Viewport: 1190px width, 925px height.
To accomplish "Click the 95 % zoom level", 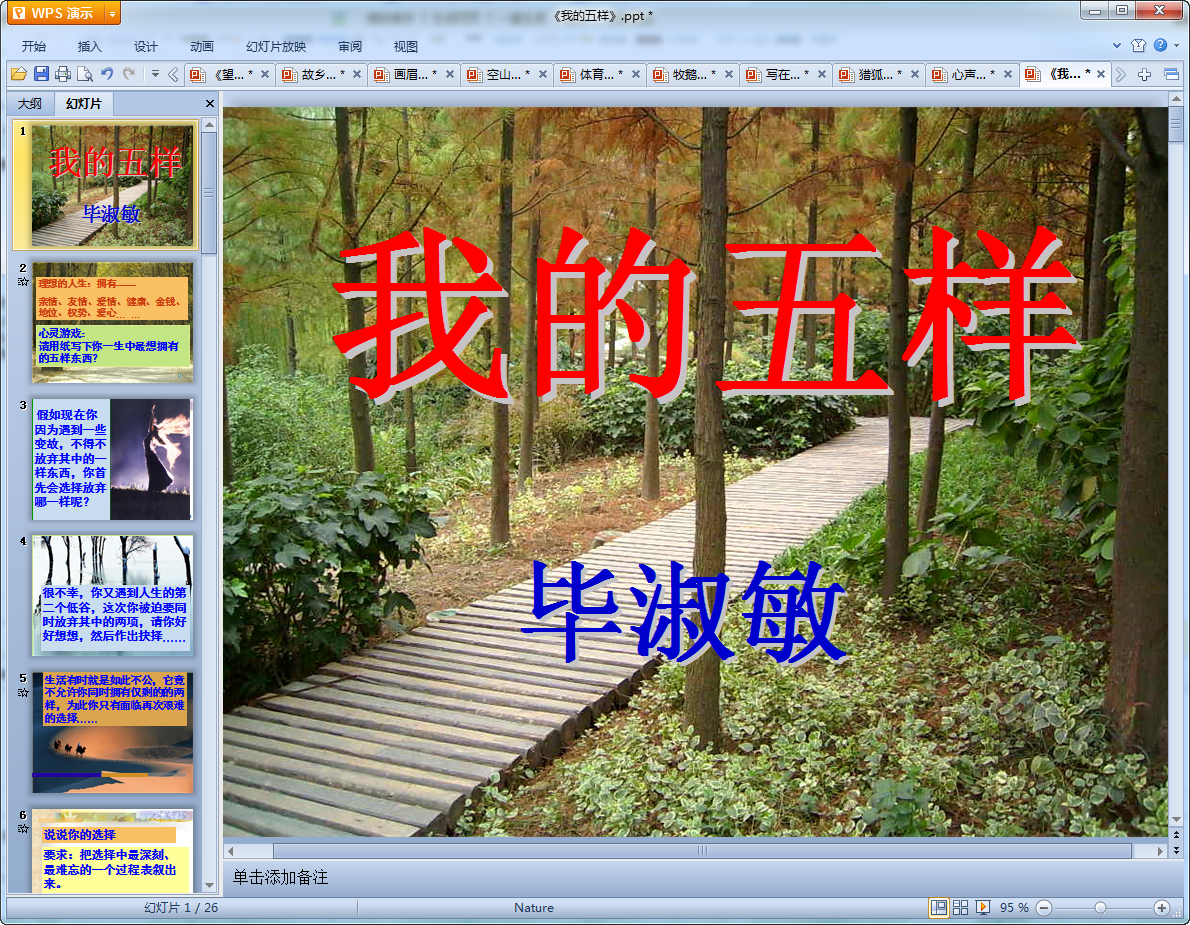I will (x=1013, y=908).
